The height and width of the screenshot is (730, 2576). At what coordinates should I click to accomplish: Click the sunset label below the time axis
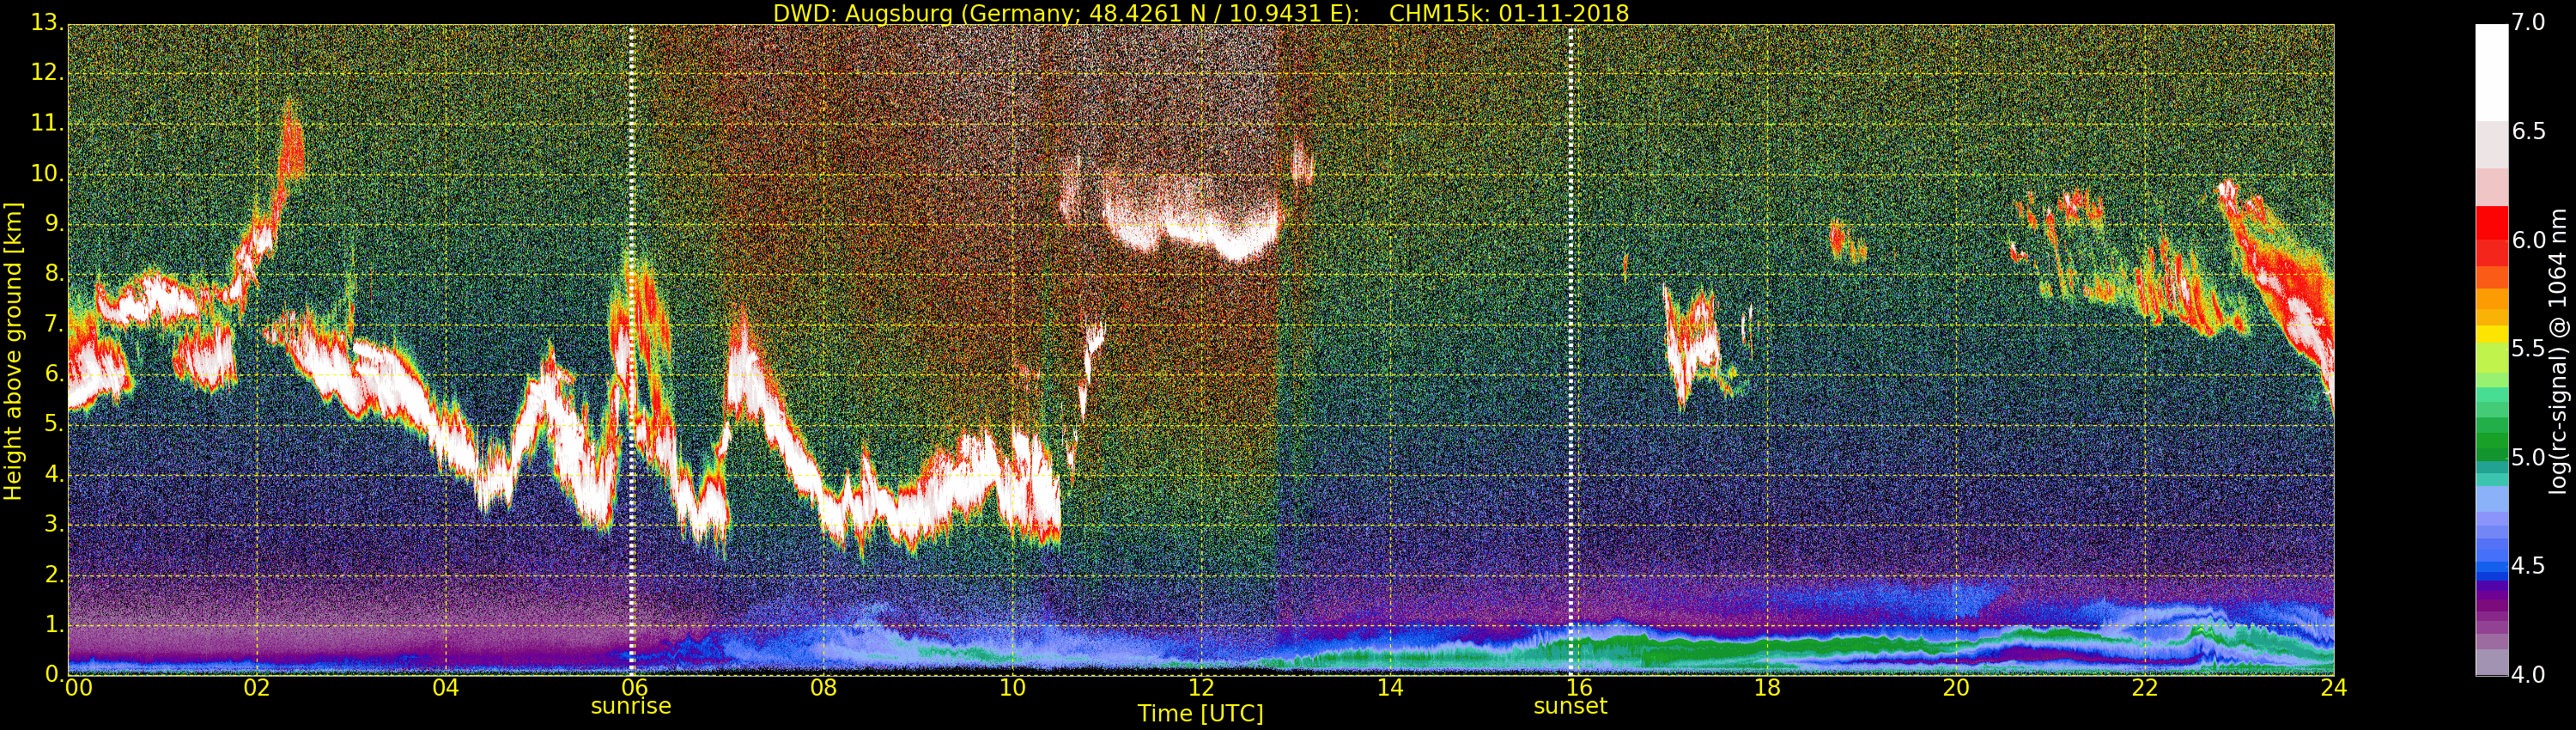pos(1570,706)
